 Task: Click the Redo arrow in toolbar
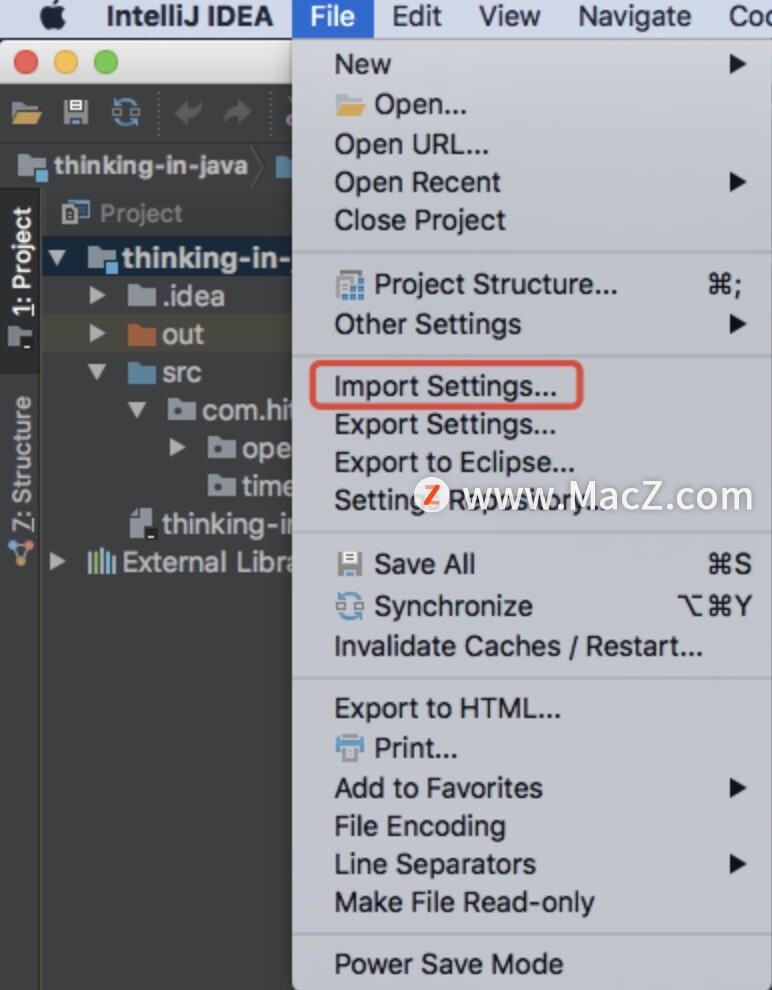click(x=237, y=113)
